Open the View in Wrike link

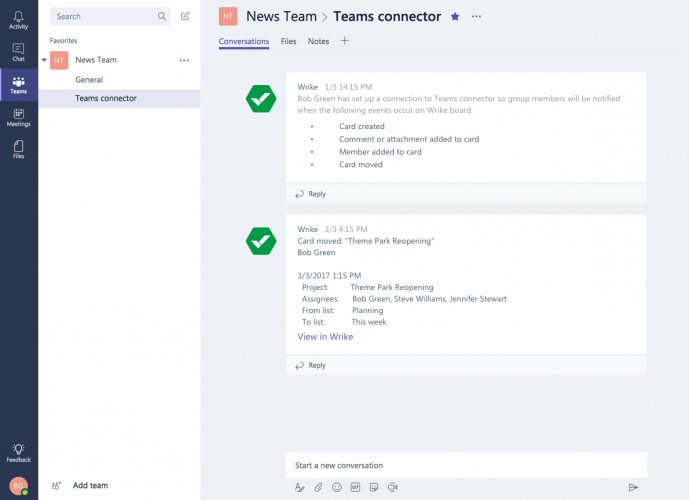325,337
